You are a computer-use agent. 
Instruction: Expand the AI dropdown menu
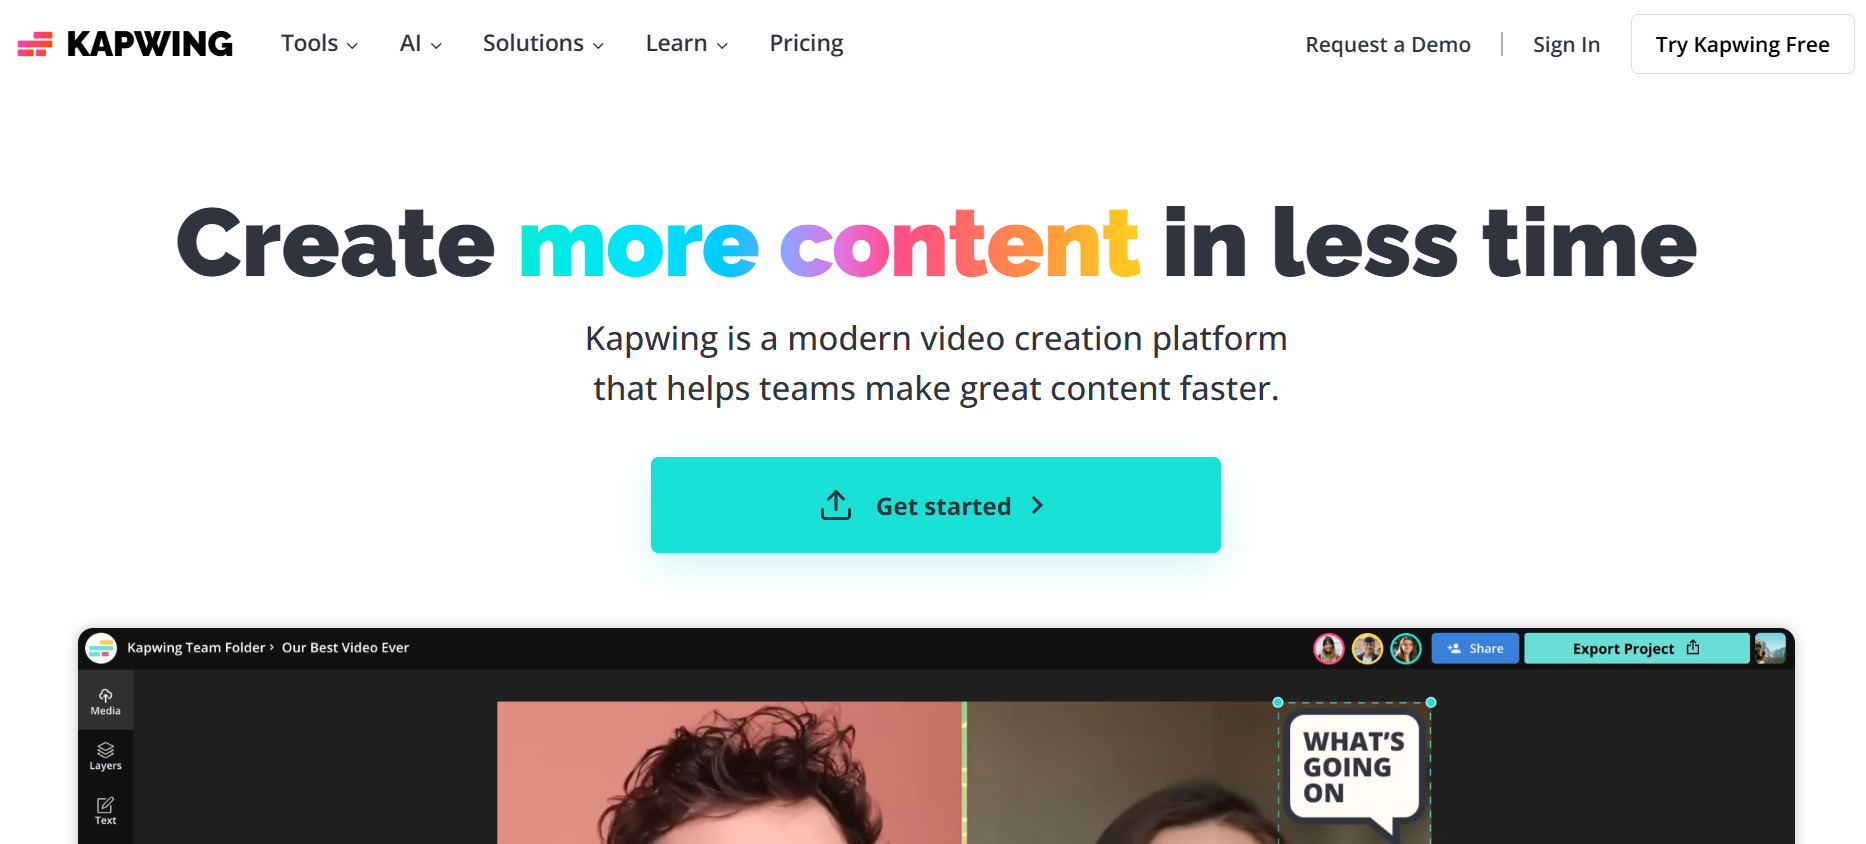[420, 44]
